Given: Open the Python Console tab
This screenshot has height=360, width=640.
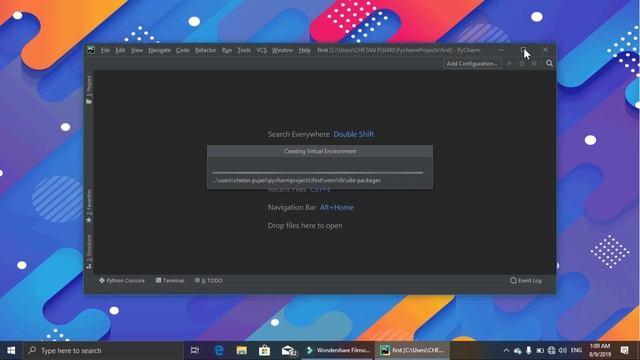Looking at the screenshot, I should [x=122, y=280].
